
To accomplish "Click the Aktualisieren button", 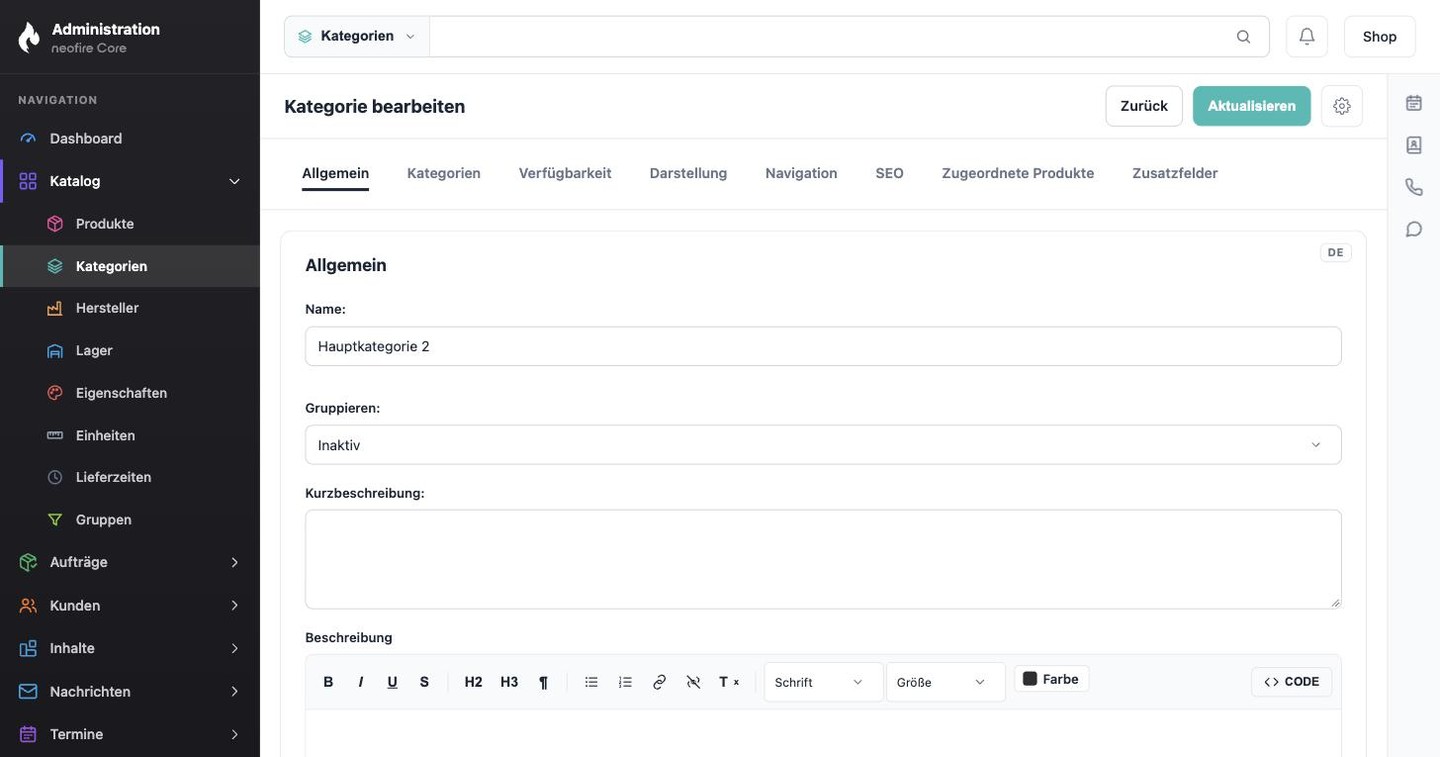I will (1252, 106).
